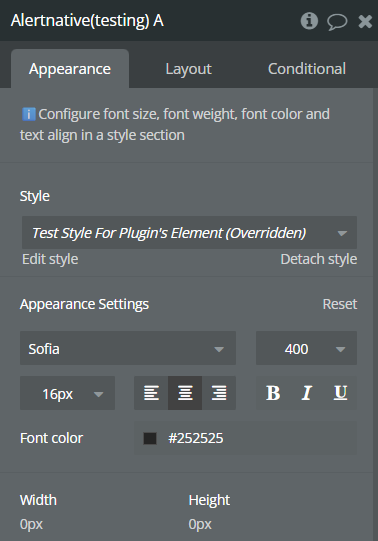Toggle bold formatting

click(x=273, y=393)
